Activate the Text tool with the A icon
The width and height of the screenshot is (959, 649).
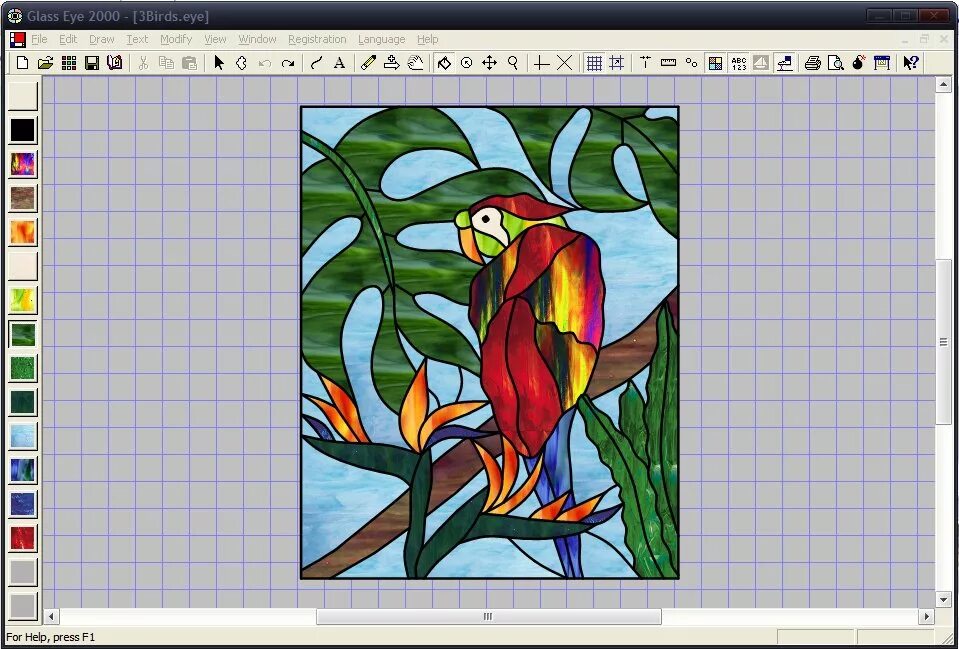click(340, 62)
